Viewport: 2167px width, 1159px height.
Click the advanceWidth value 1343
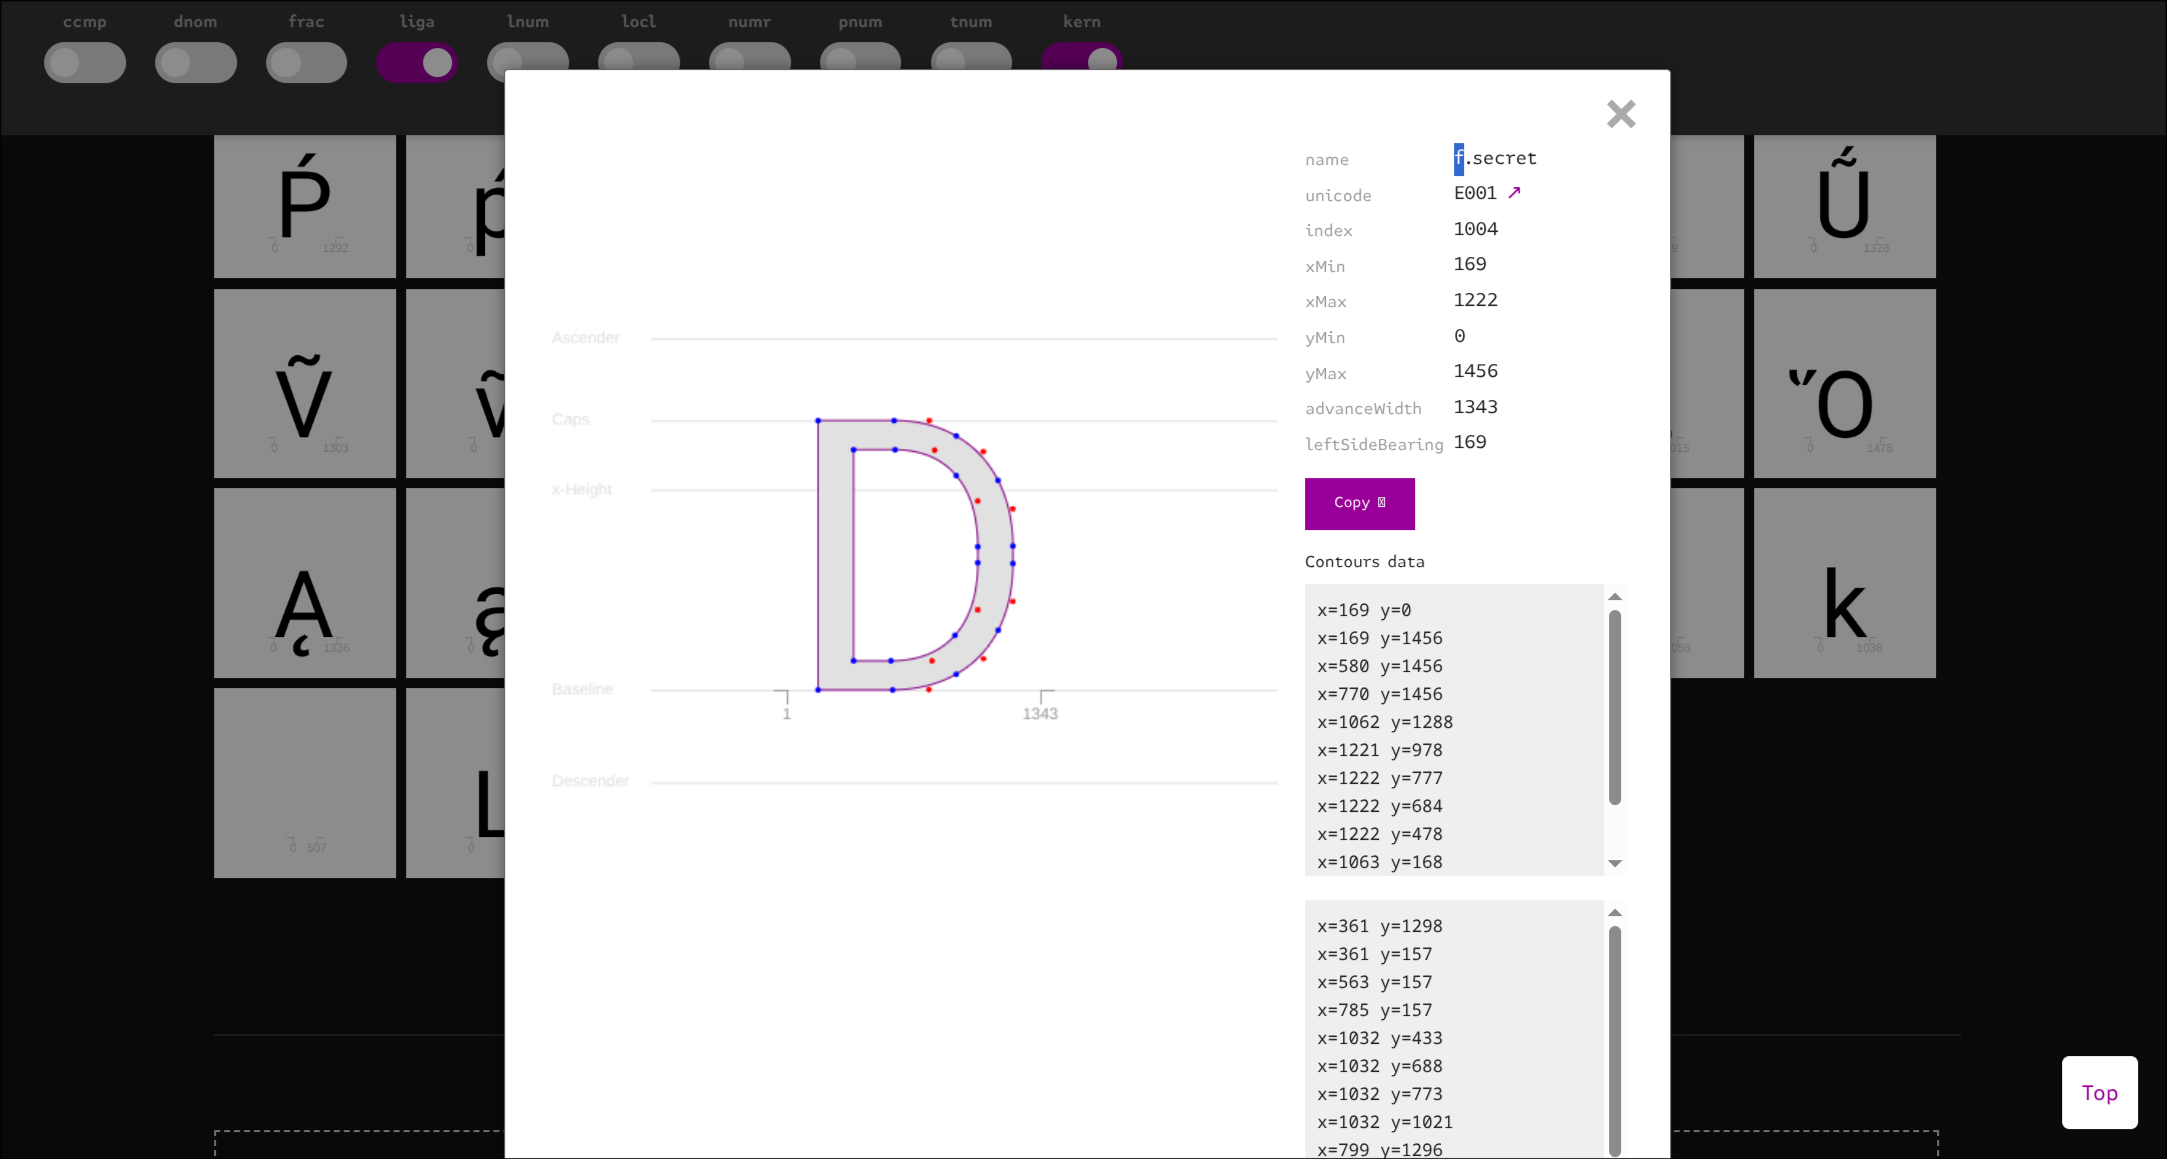(x=1476, y=407)
